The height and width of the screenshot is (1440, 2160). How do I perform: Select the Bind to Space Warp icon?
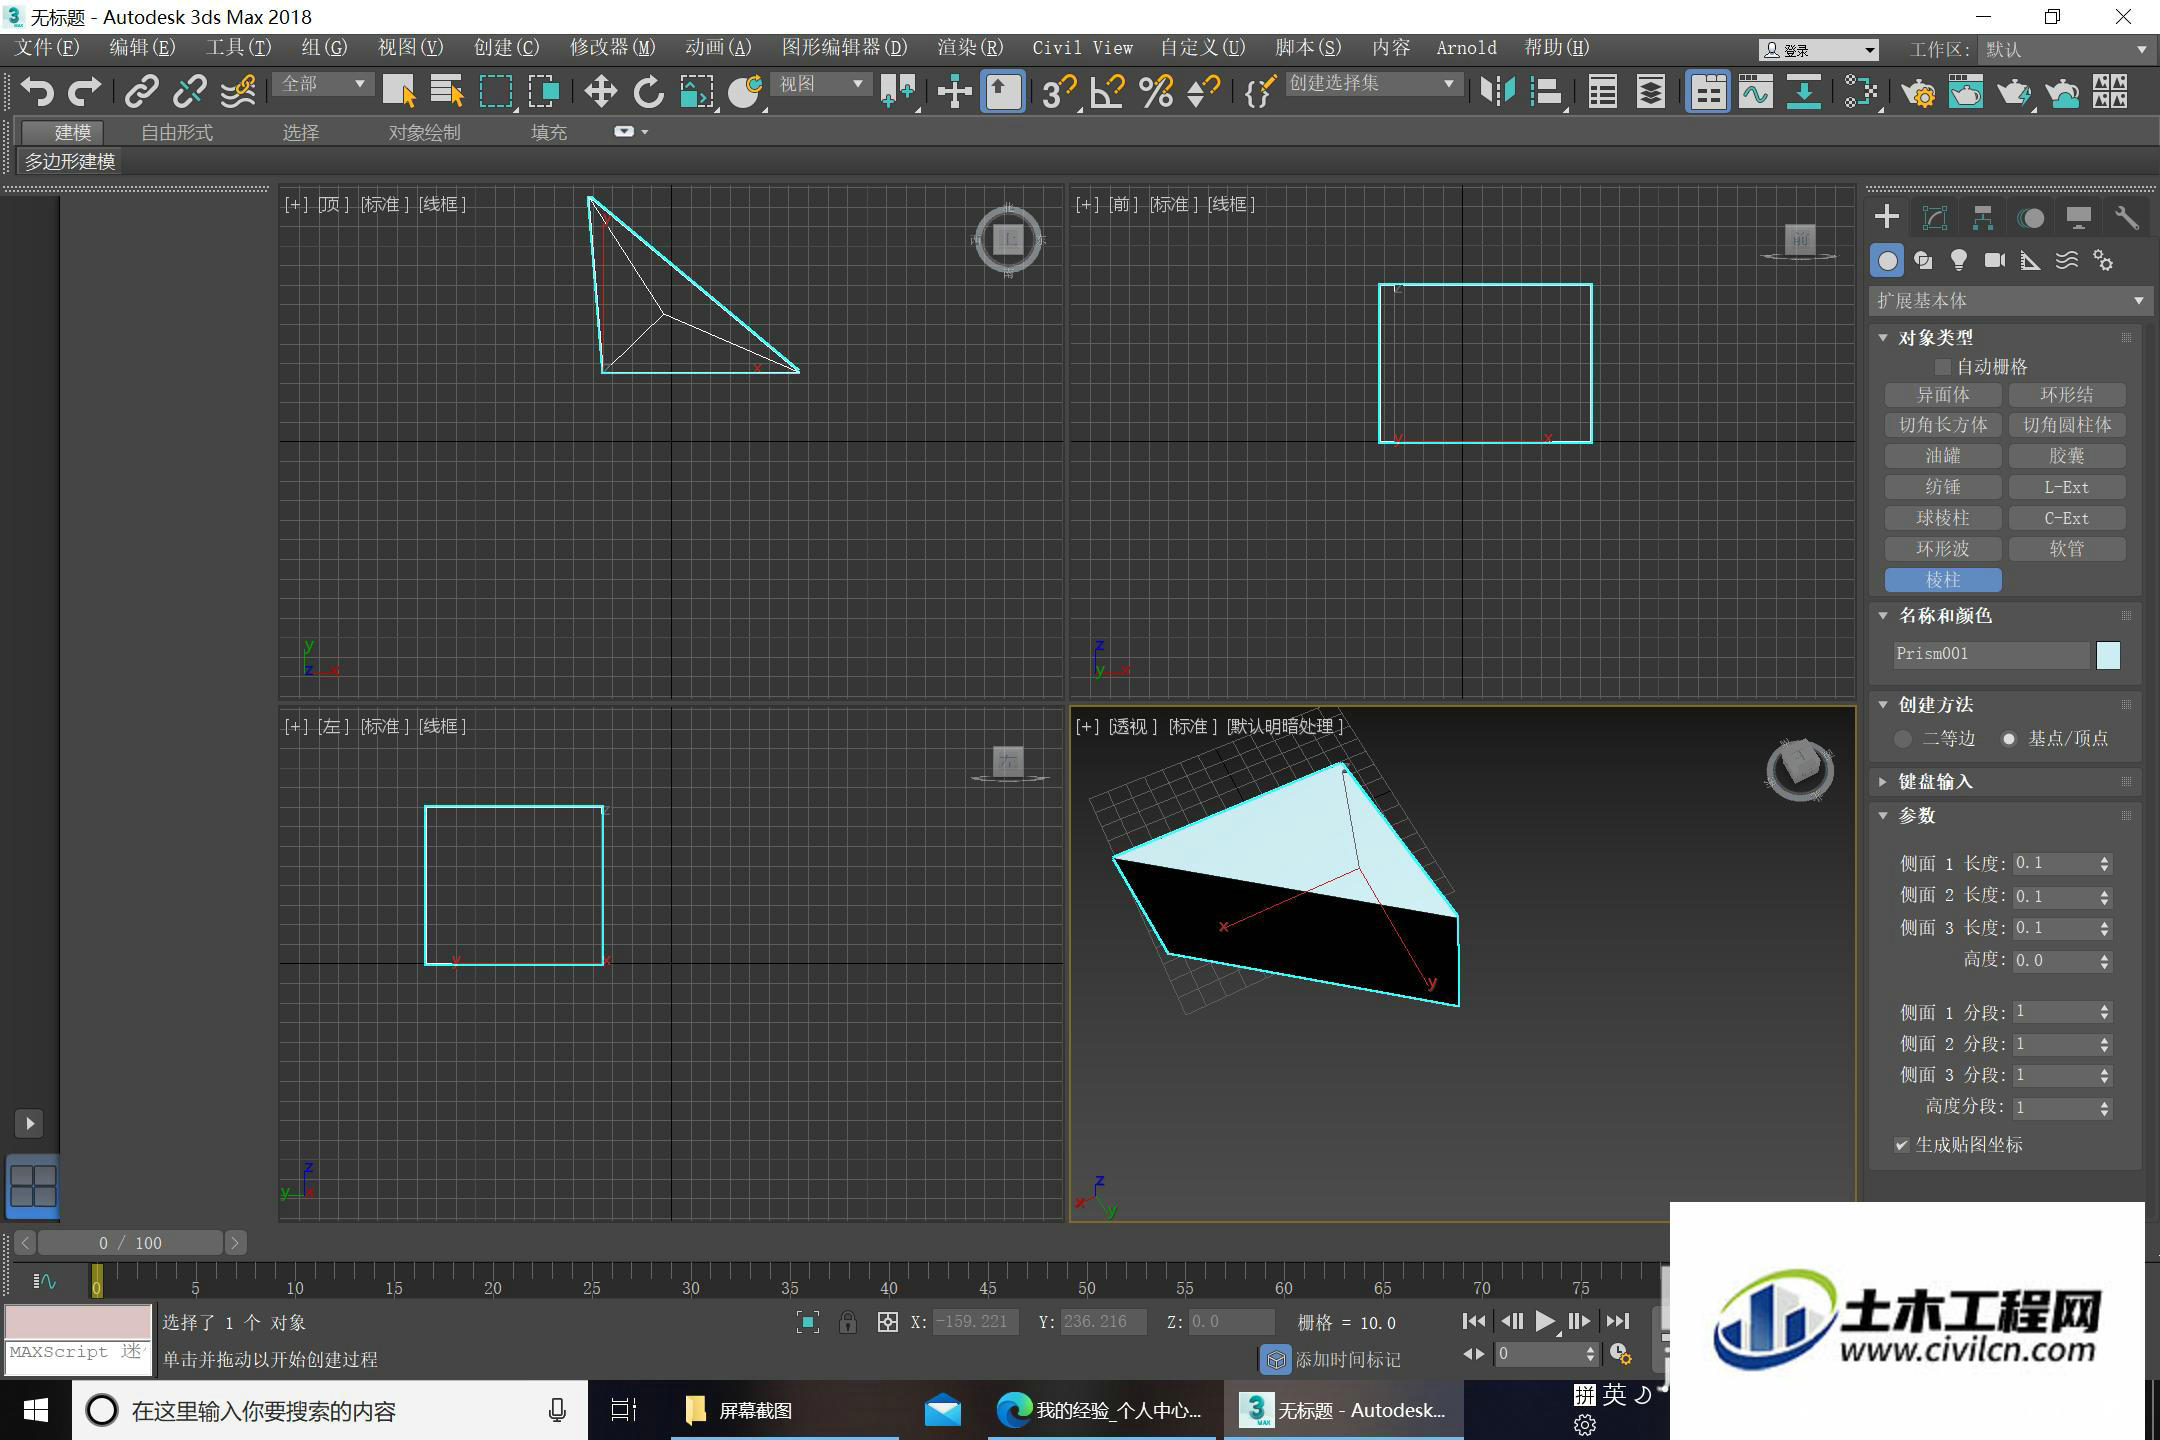point(237,92)
